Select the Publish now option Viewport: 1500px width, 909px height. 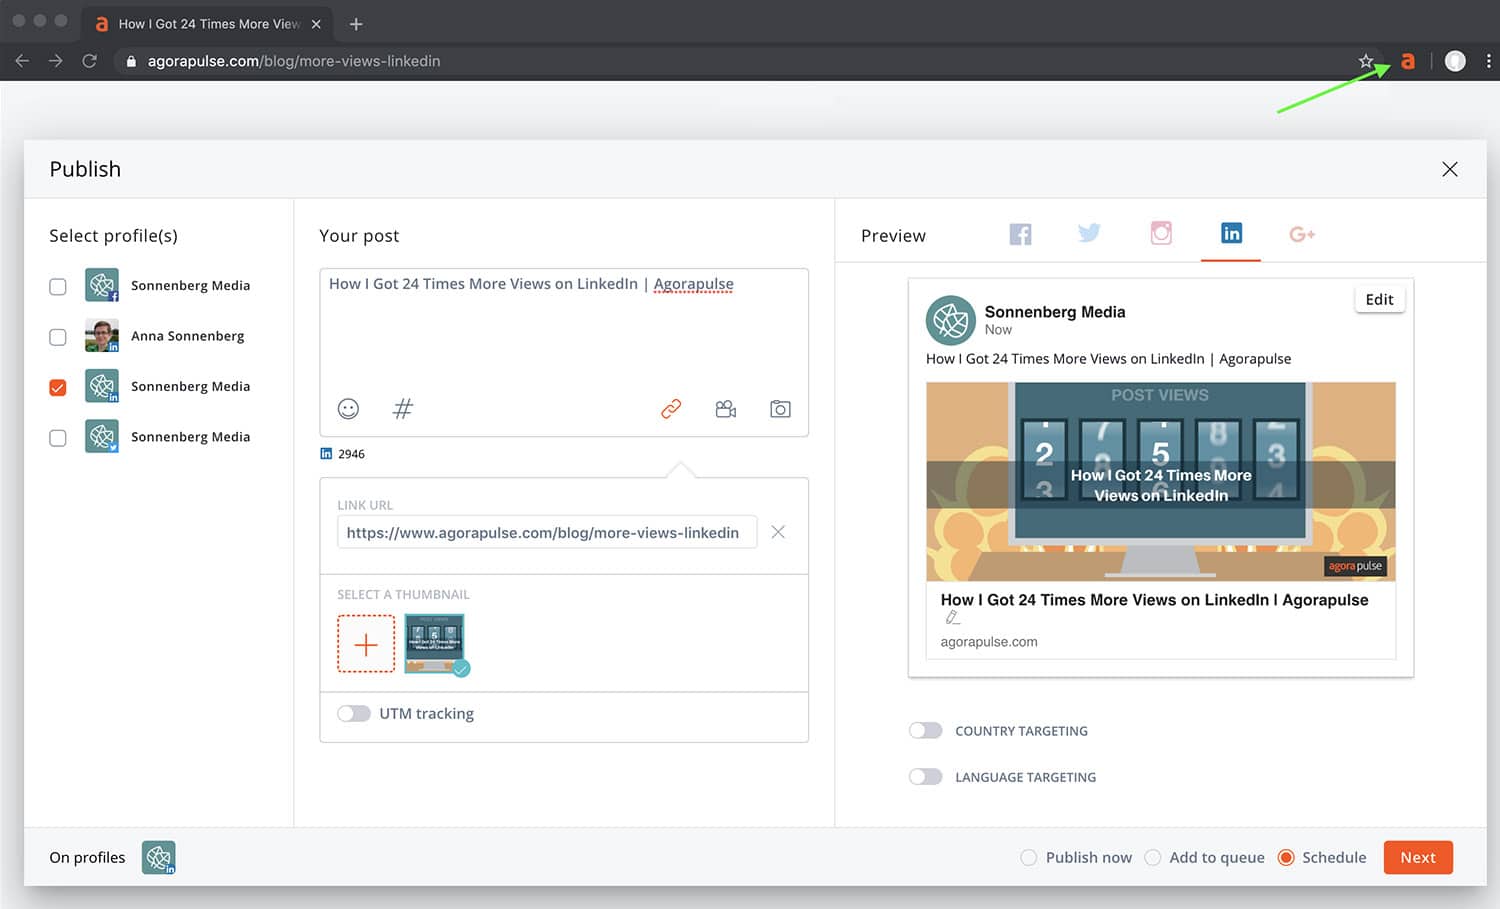(1028, 857)
